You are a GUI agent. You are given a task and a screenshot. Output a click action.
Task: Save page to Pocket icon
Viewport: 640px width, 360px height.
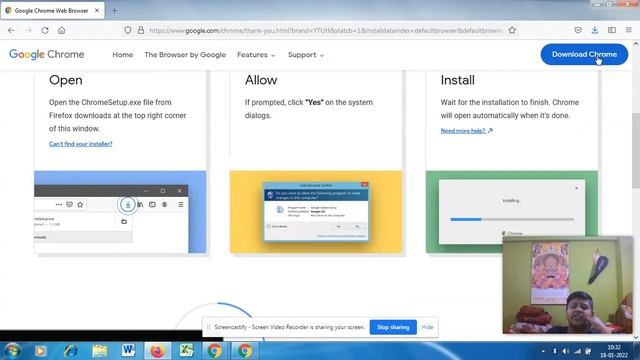(578, 30)
